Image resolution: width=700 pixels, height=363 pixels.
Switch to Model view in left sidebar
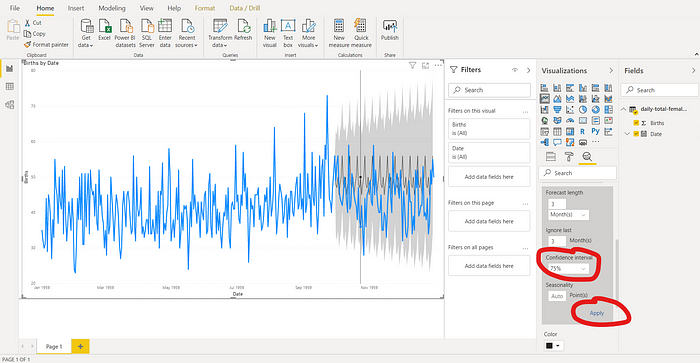[9, 104]
